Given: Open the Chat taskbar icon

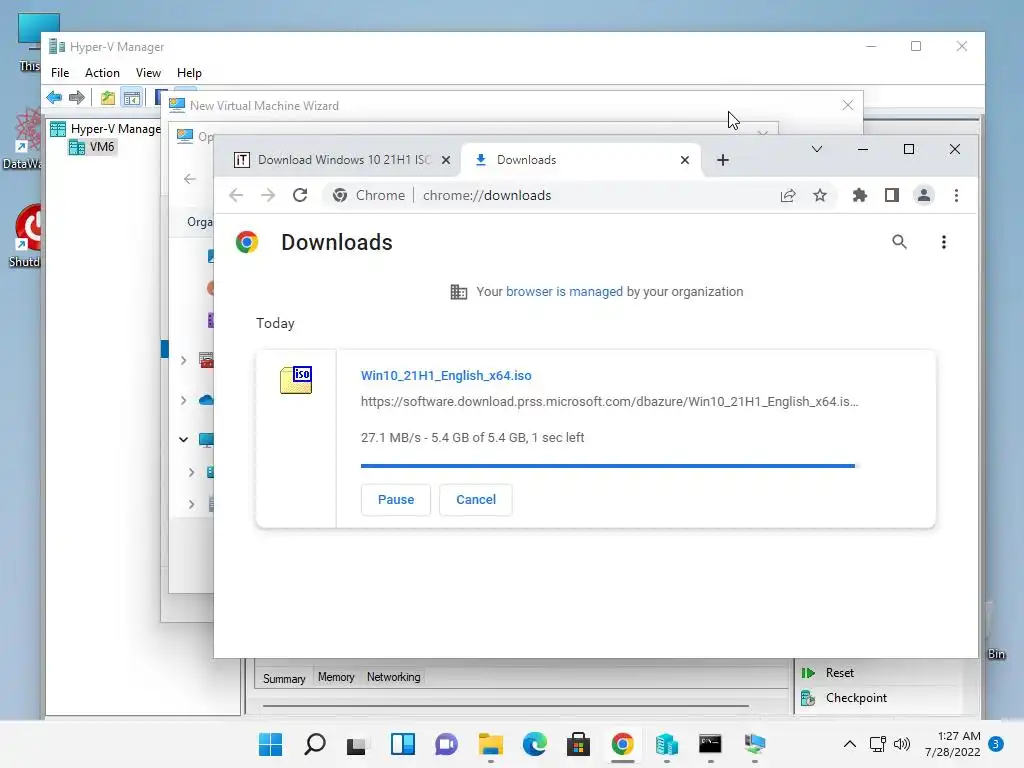Looking at the screenshot, I should [x=447, y=744].
